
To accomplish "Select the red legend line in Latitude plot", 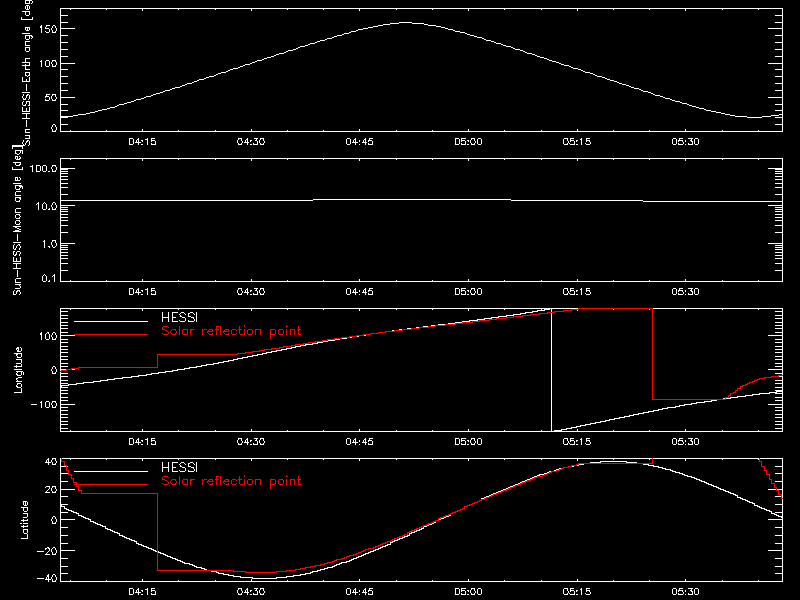I will 111,485.
